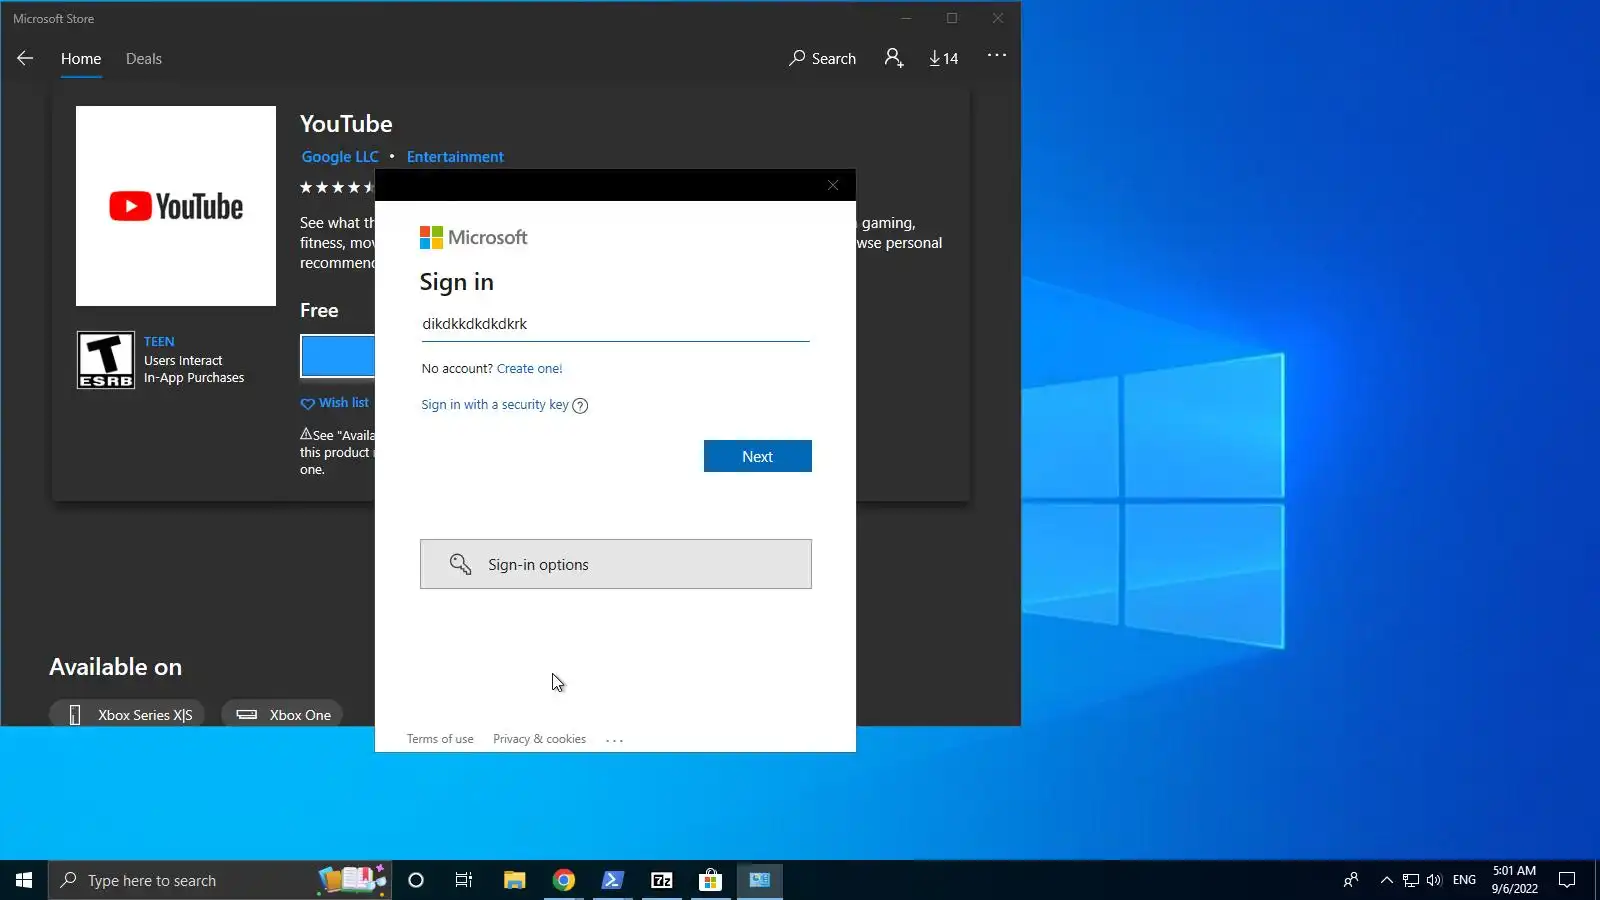Viewport: 1600px width, 900px height.
Task: Add YouTube to Wish list
Action: [x=335, y=403]
